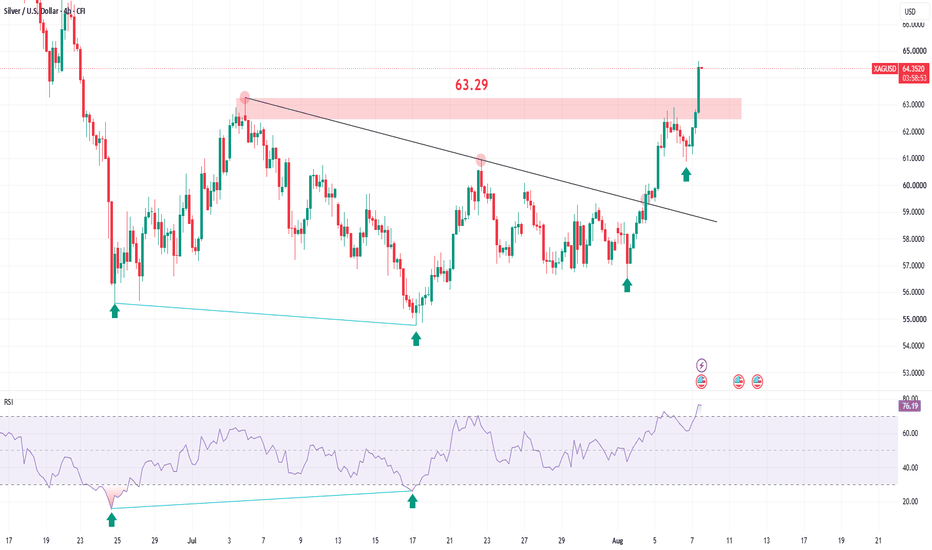The image size is (932, 550).
Task: Click the 15 date on time axis
Action: (x=375, y=541)
